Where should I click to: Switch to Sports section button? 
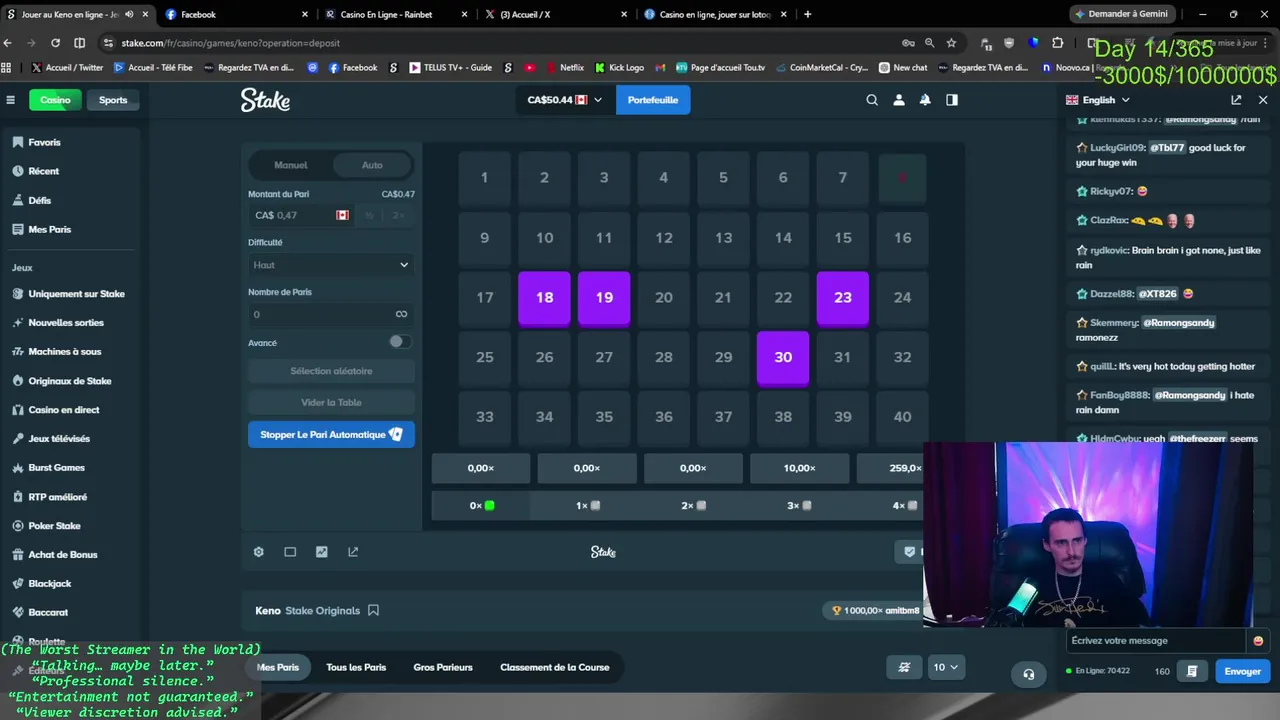pos(113,100)
